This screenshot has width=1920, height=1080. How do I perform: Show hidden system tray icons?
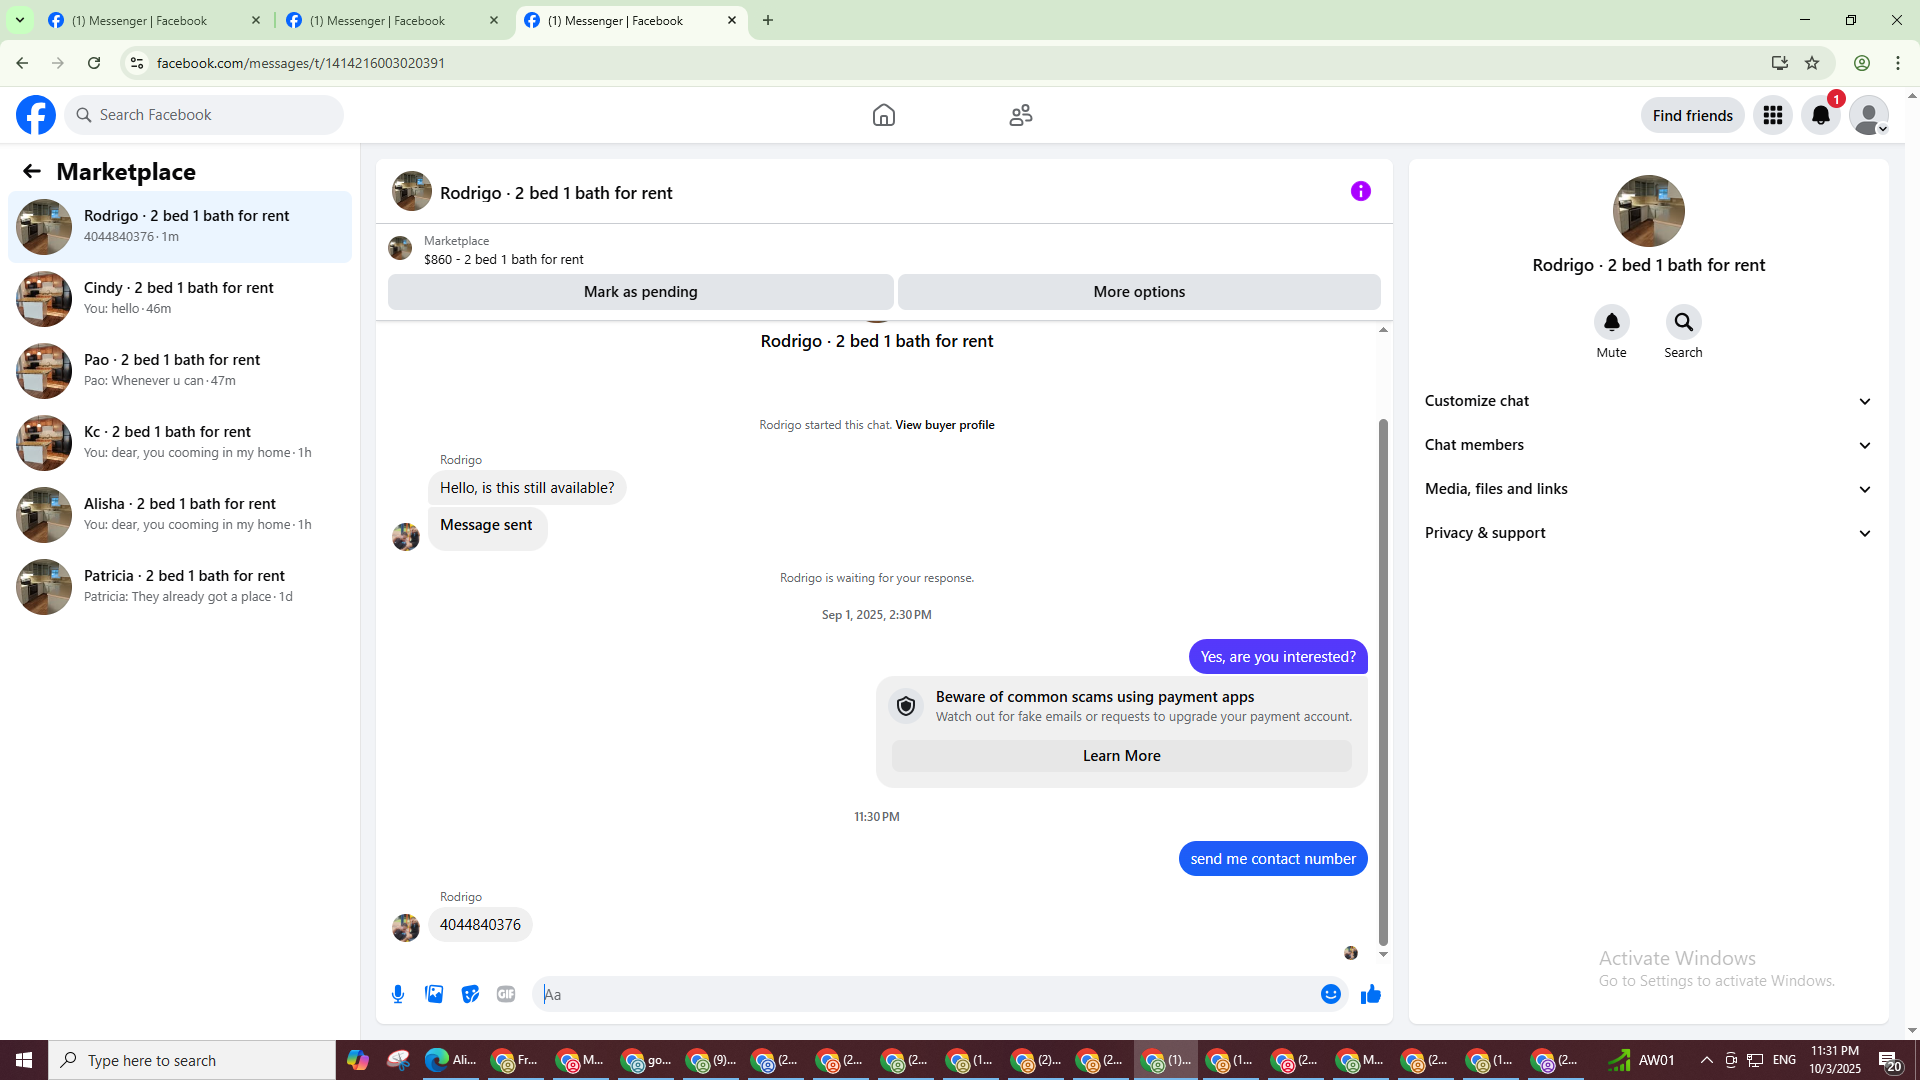pos(1707,1060)
